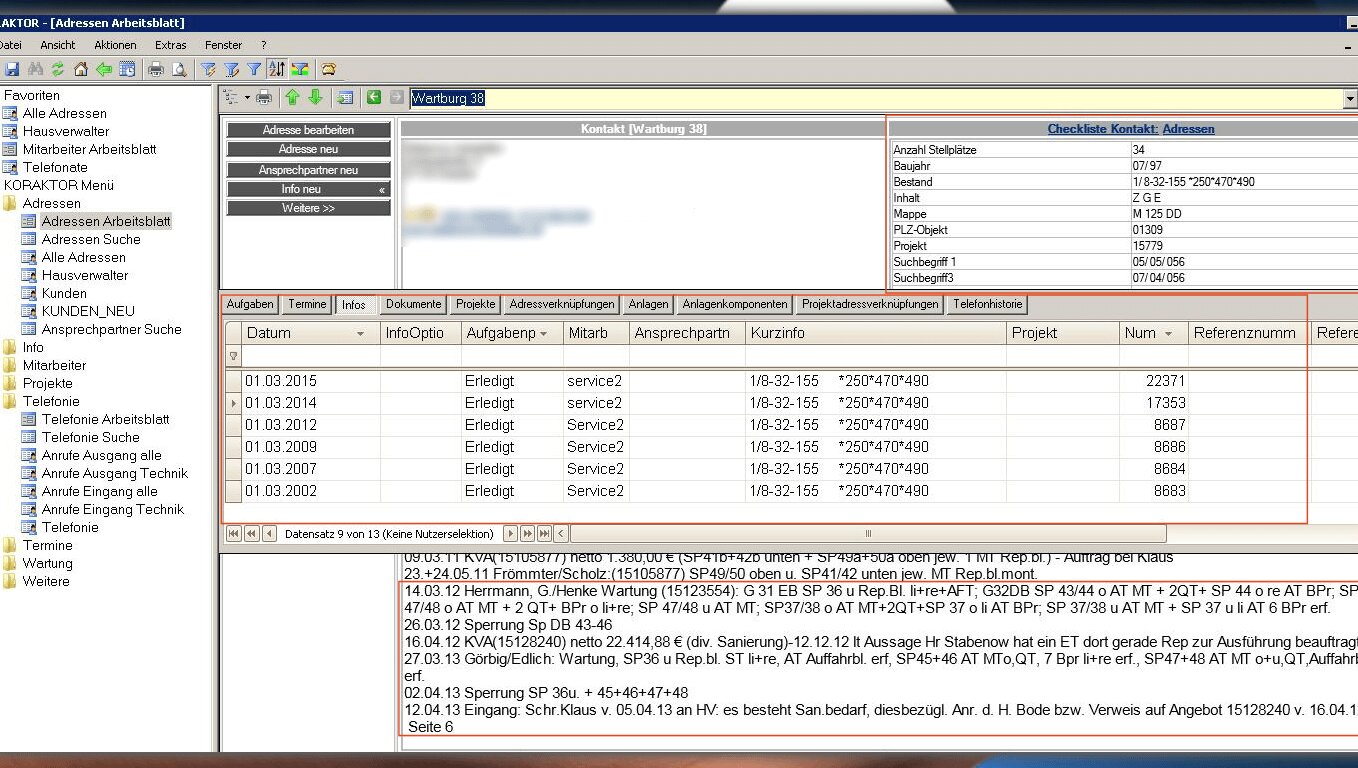Jump to the last record in navigator
Viewport: 1358px width, 768px height.
click(x=545, y=534)
